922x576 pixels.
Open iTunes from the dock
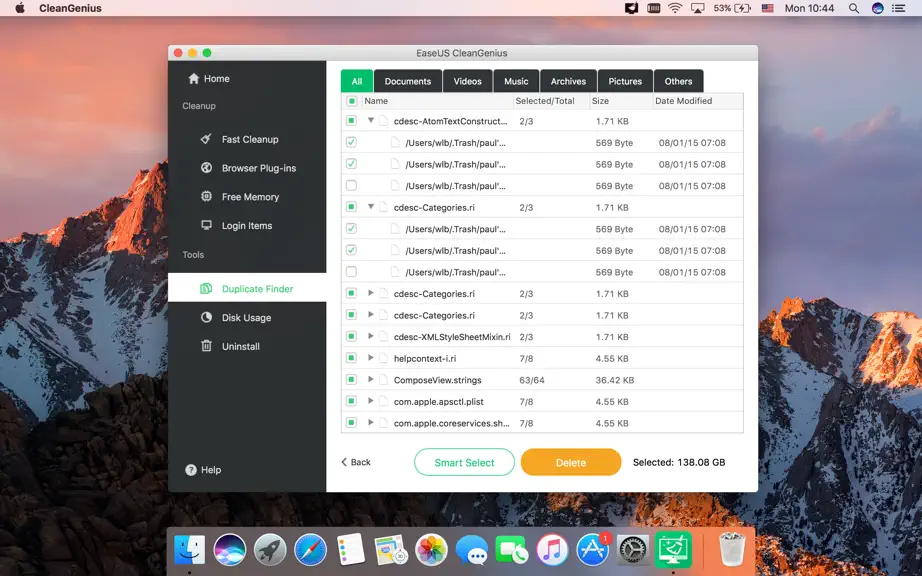[552, 550]
